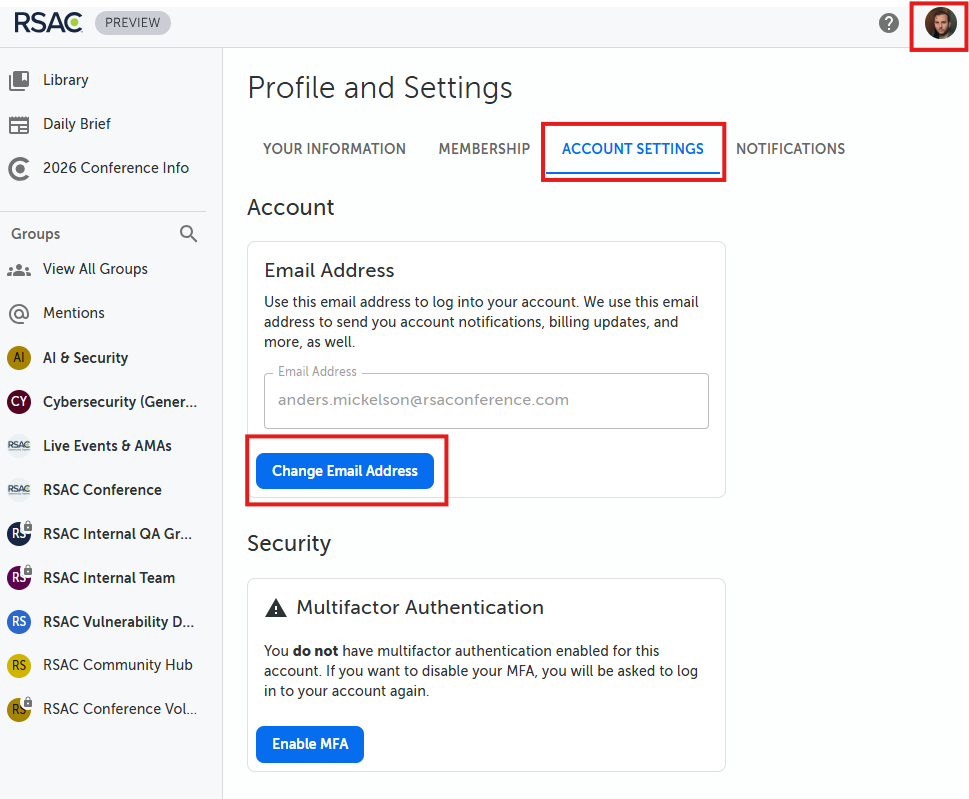The width and height of the screenshot is (969, 799).
Task: Click the AI & Security group avatar
Action: coord(19,358)
